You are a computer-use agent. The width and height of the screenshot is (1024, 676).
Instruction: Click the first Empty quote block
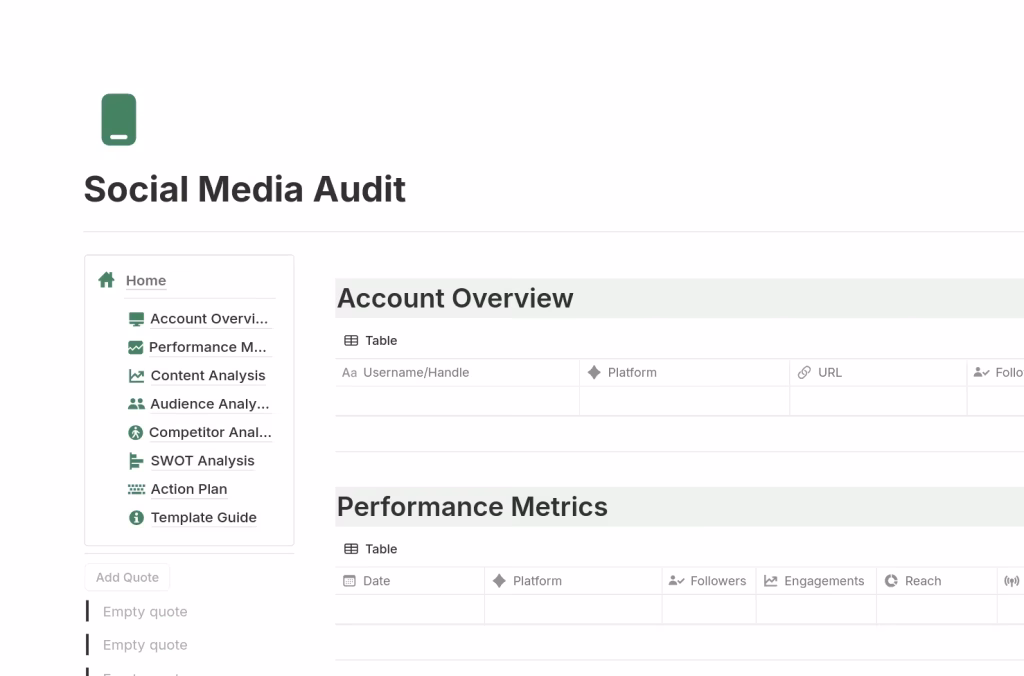[x=145, y=612]
